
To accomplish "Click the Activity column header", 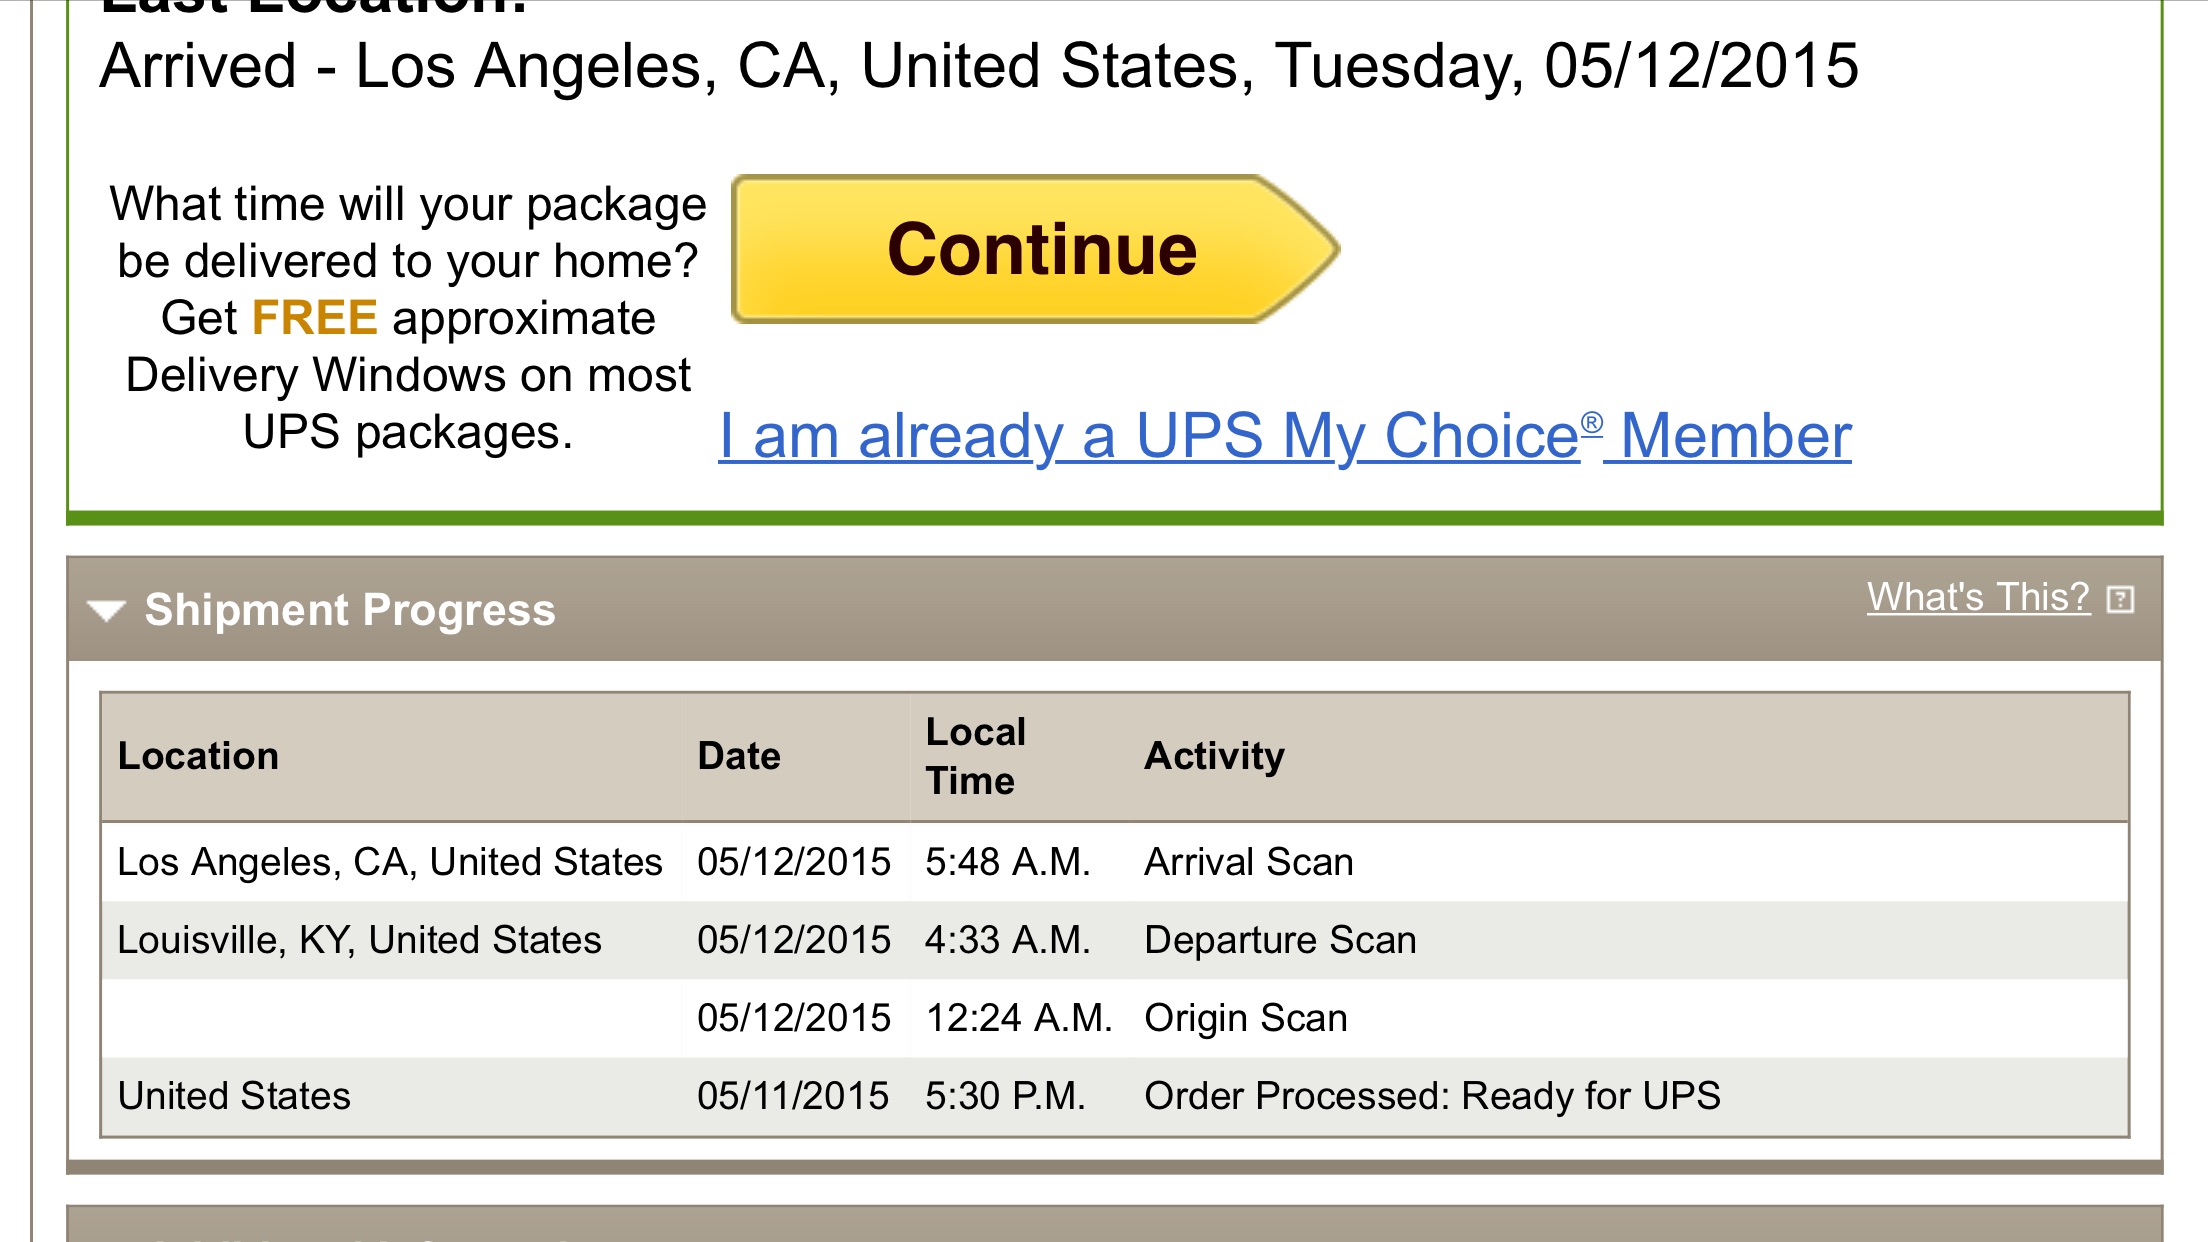I will (x=1214, y=757).
